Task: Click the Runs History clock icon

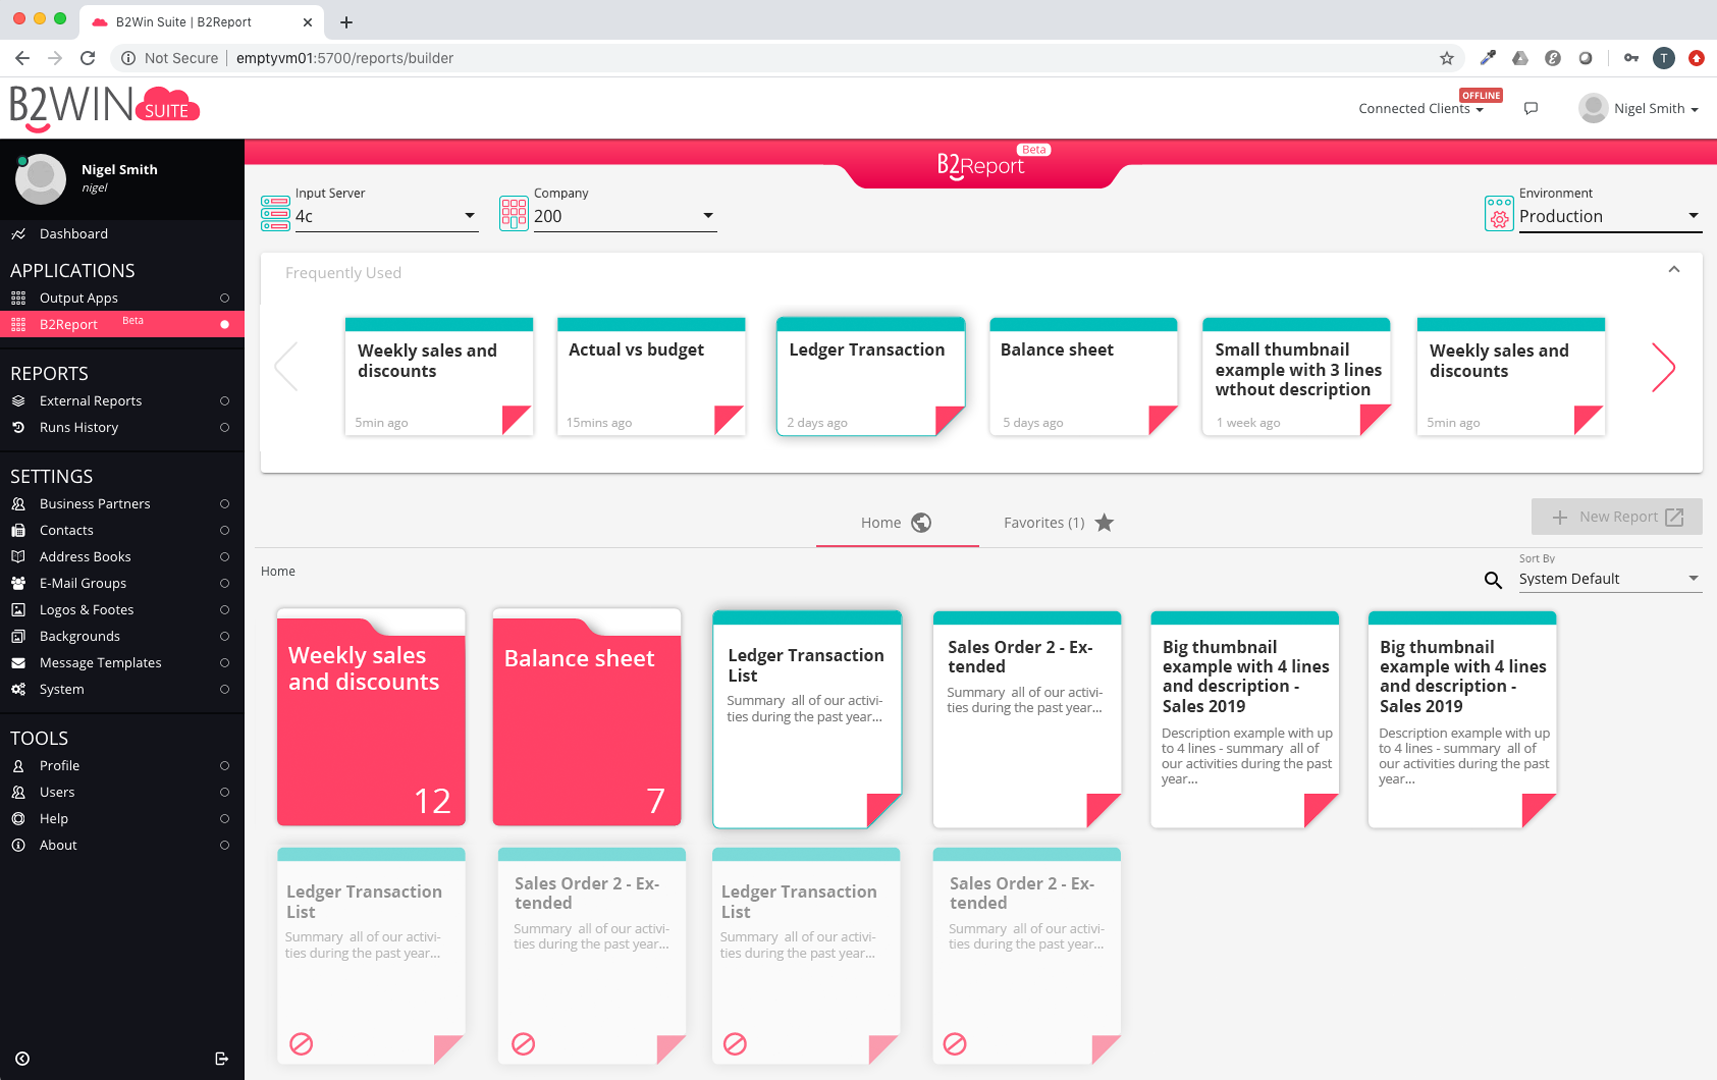Action: click(x=18, y=427)
